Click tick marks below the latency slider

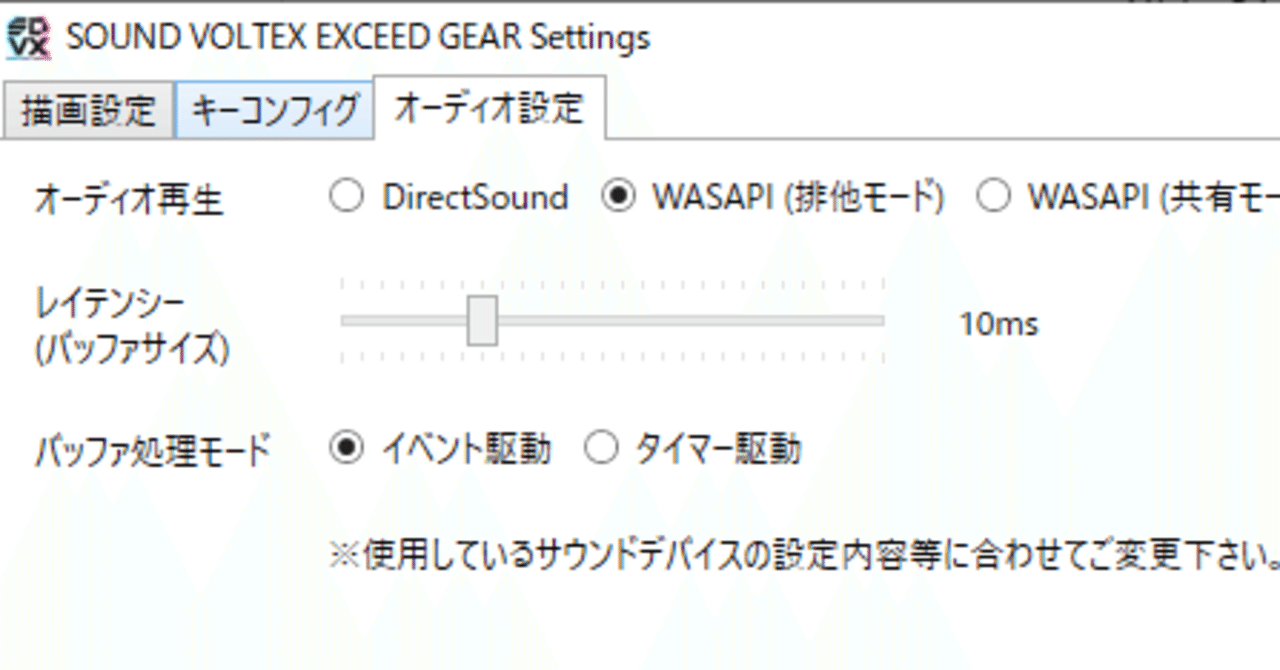pyautogui.click(x=613, y=357)
